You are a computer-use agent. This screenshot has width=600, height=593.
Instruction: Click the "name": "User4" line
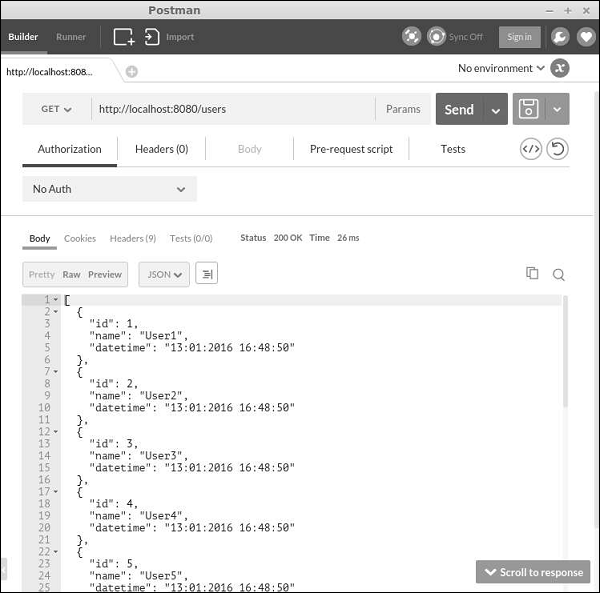coord(139,515)
